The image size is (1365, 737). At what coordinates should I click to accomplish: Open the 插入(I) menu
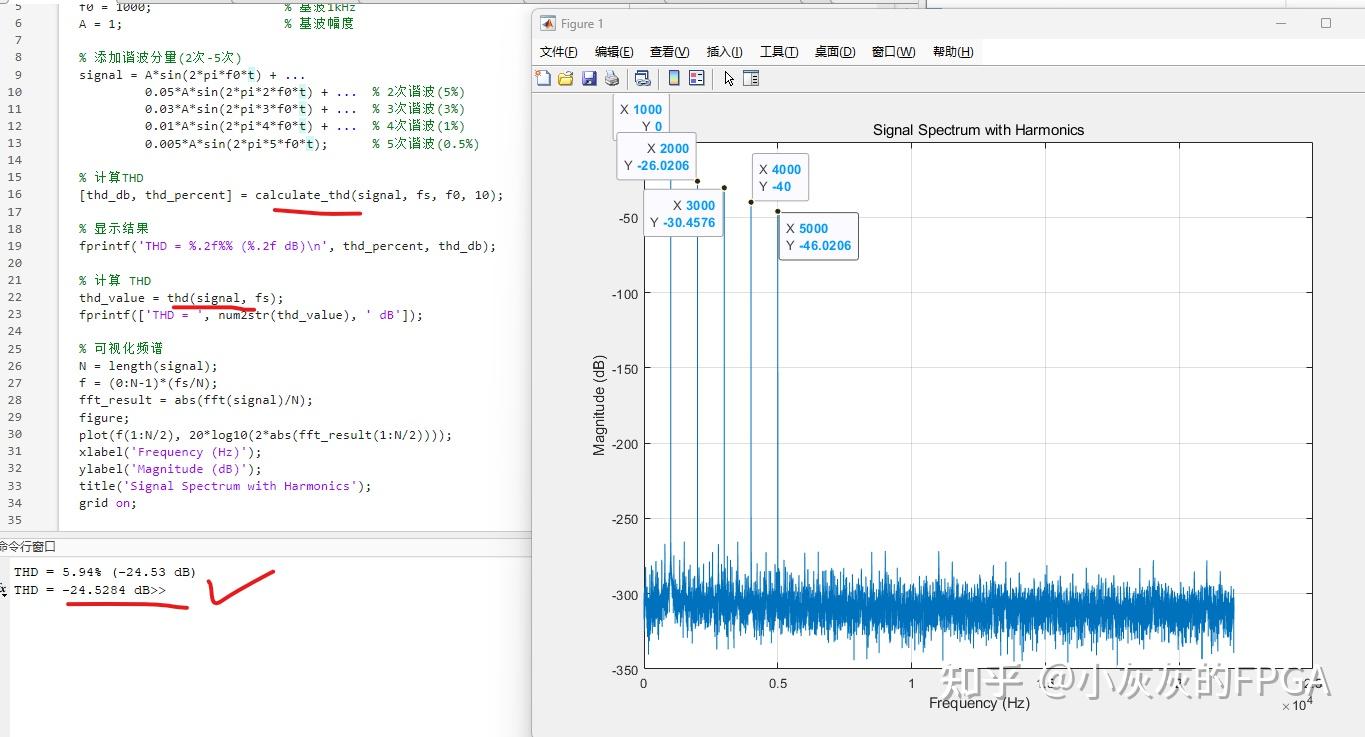coord(724,52)
